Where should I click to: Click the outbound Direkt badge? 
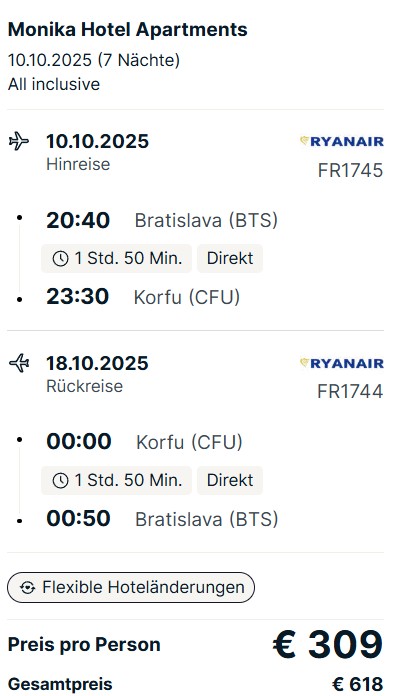click(x=230, y=258)
